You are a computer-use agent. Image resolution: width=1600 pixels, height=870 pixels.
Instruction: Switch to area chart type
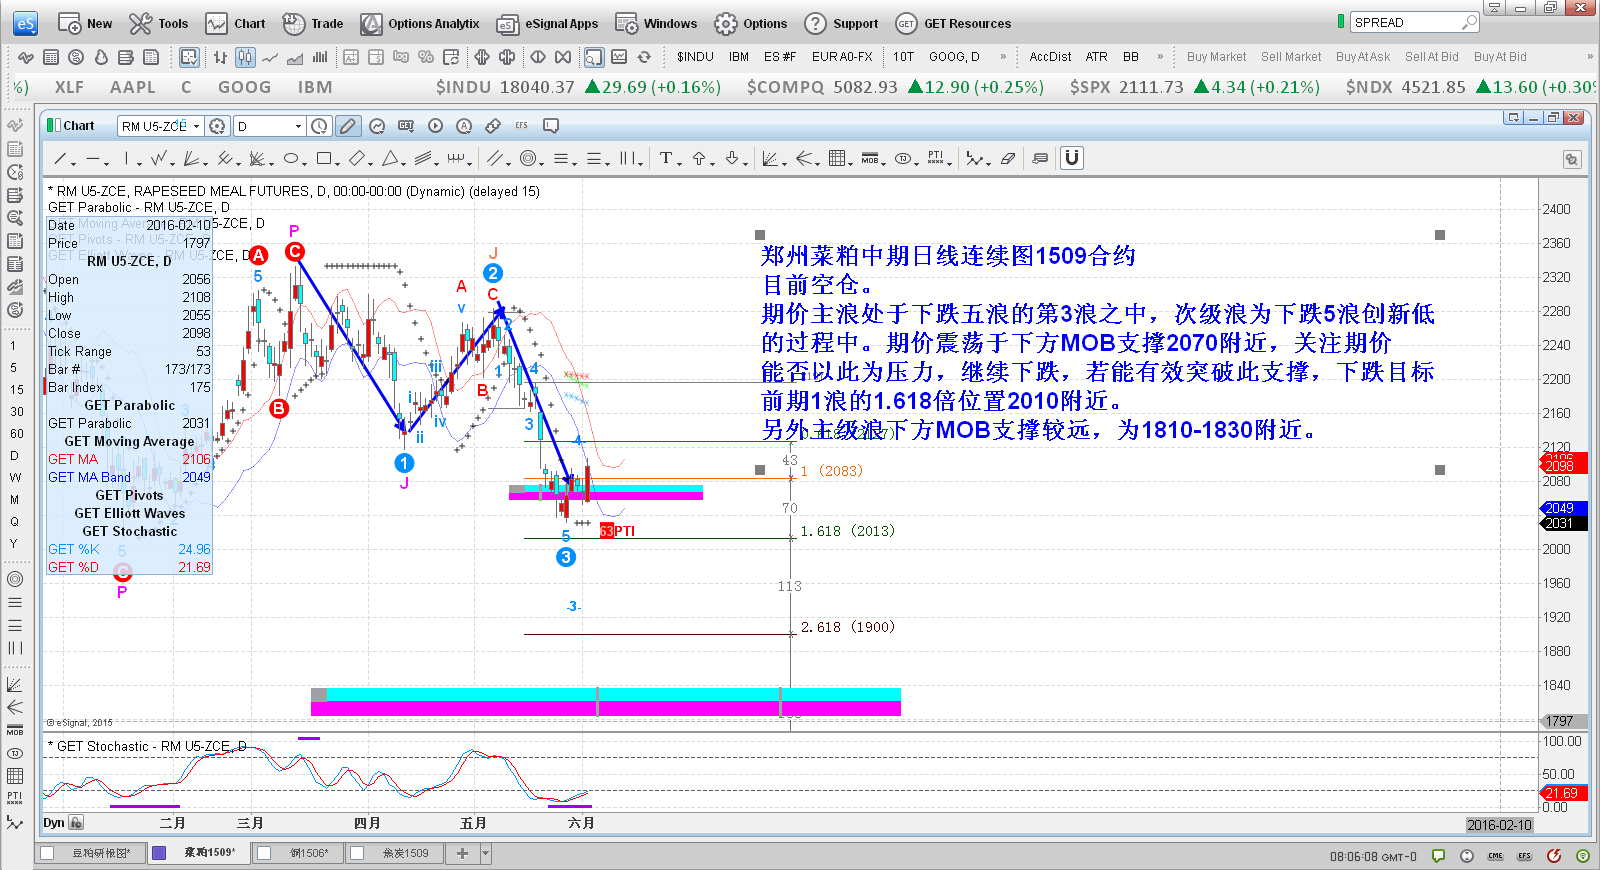(295, 57)
